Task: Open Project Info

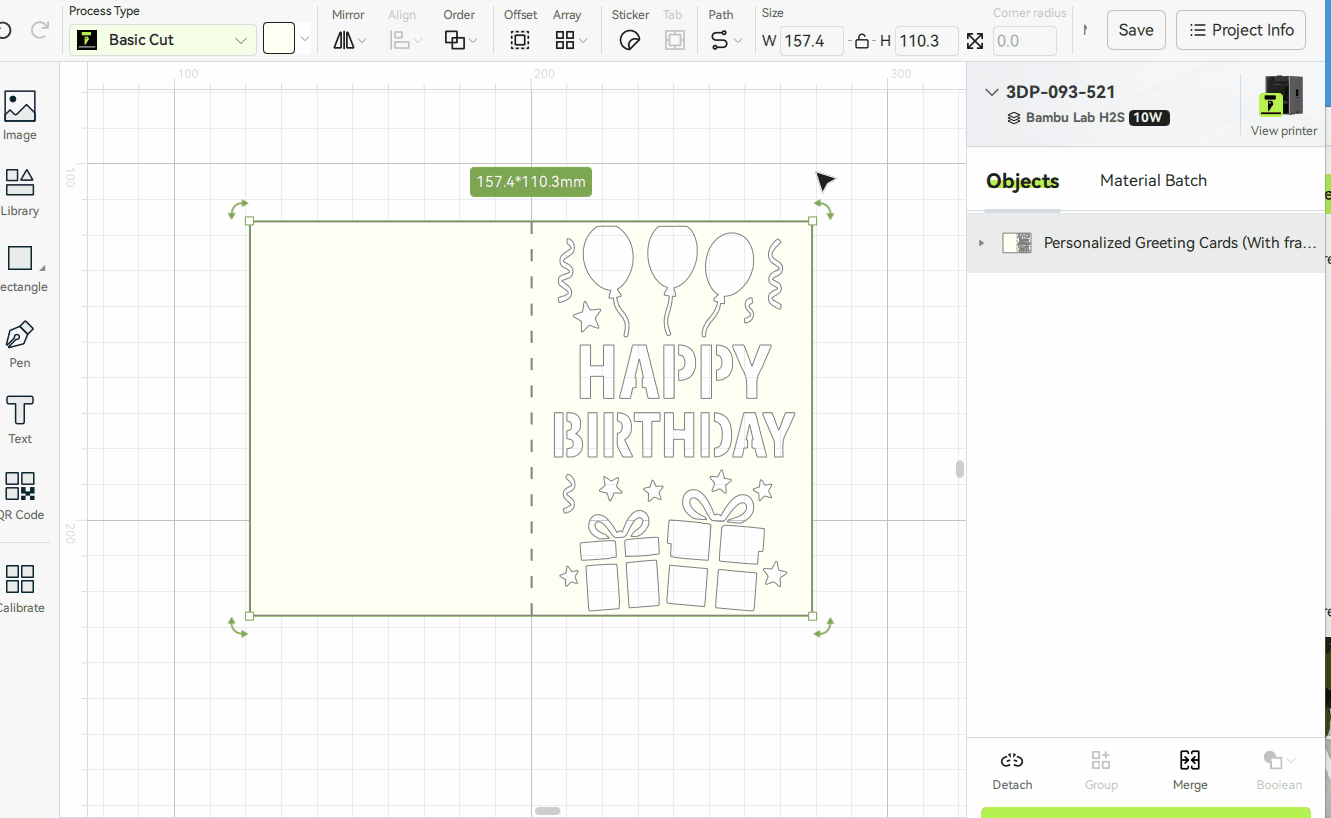Action: tap(1241, 30)
